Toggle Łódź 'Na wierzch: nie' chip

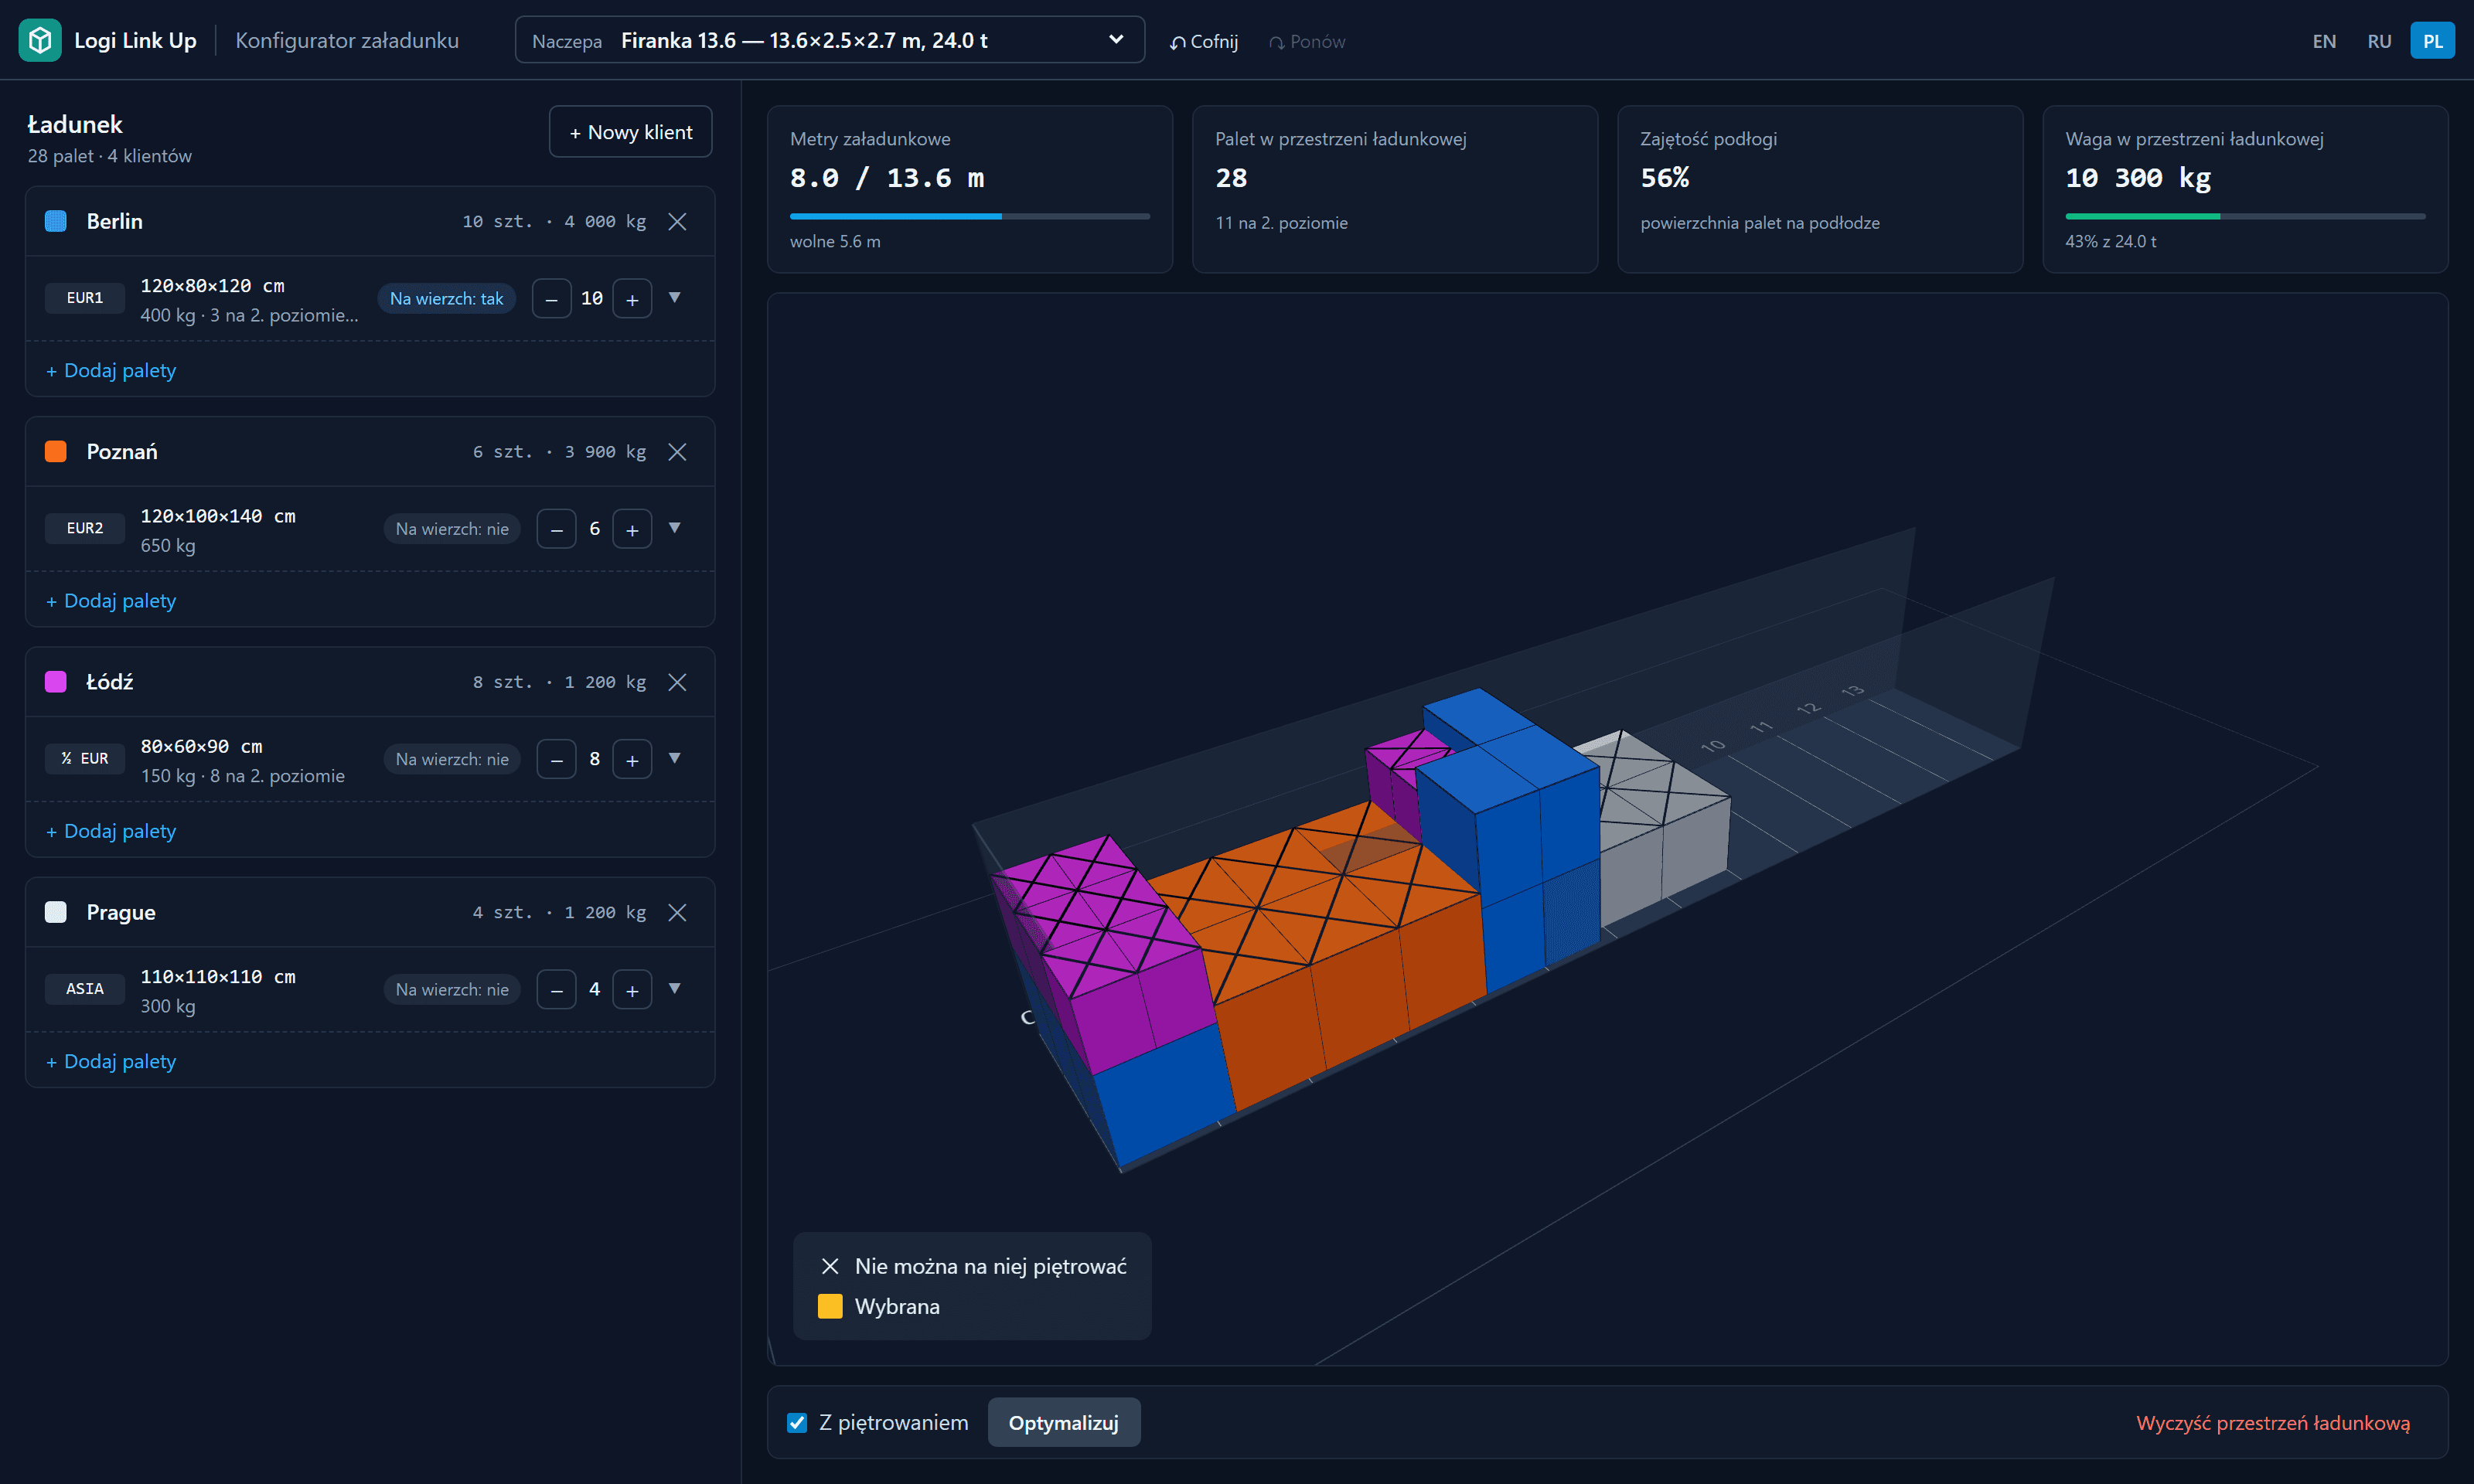click(x=452, y=759)
